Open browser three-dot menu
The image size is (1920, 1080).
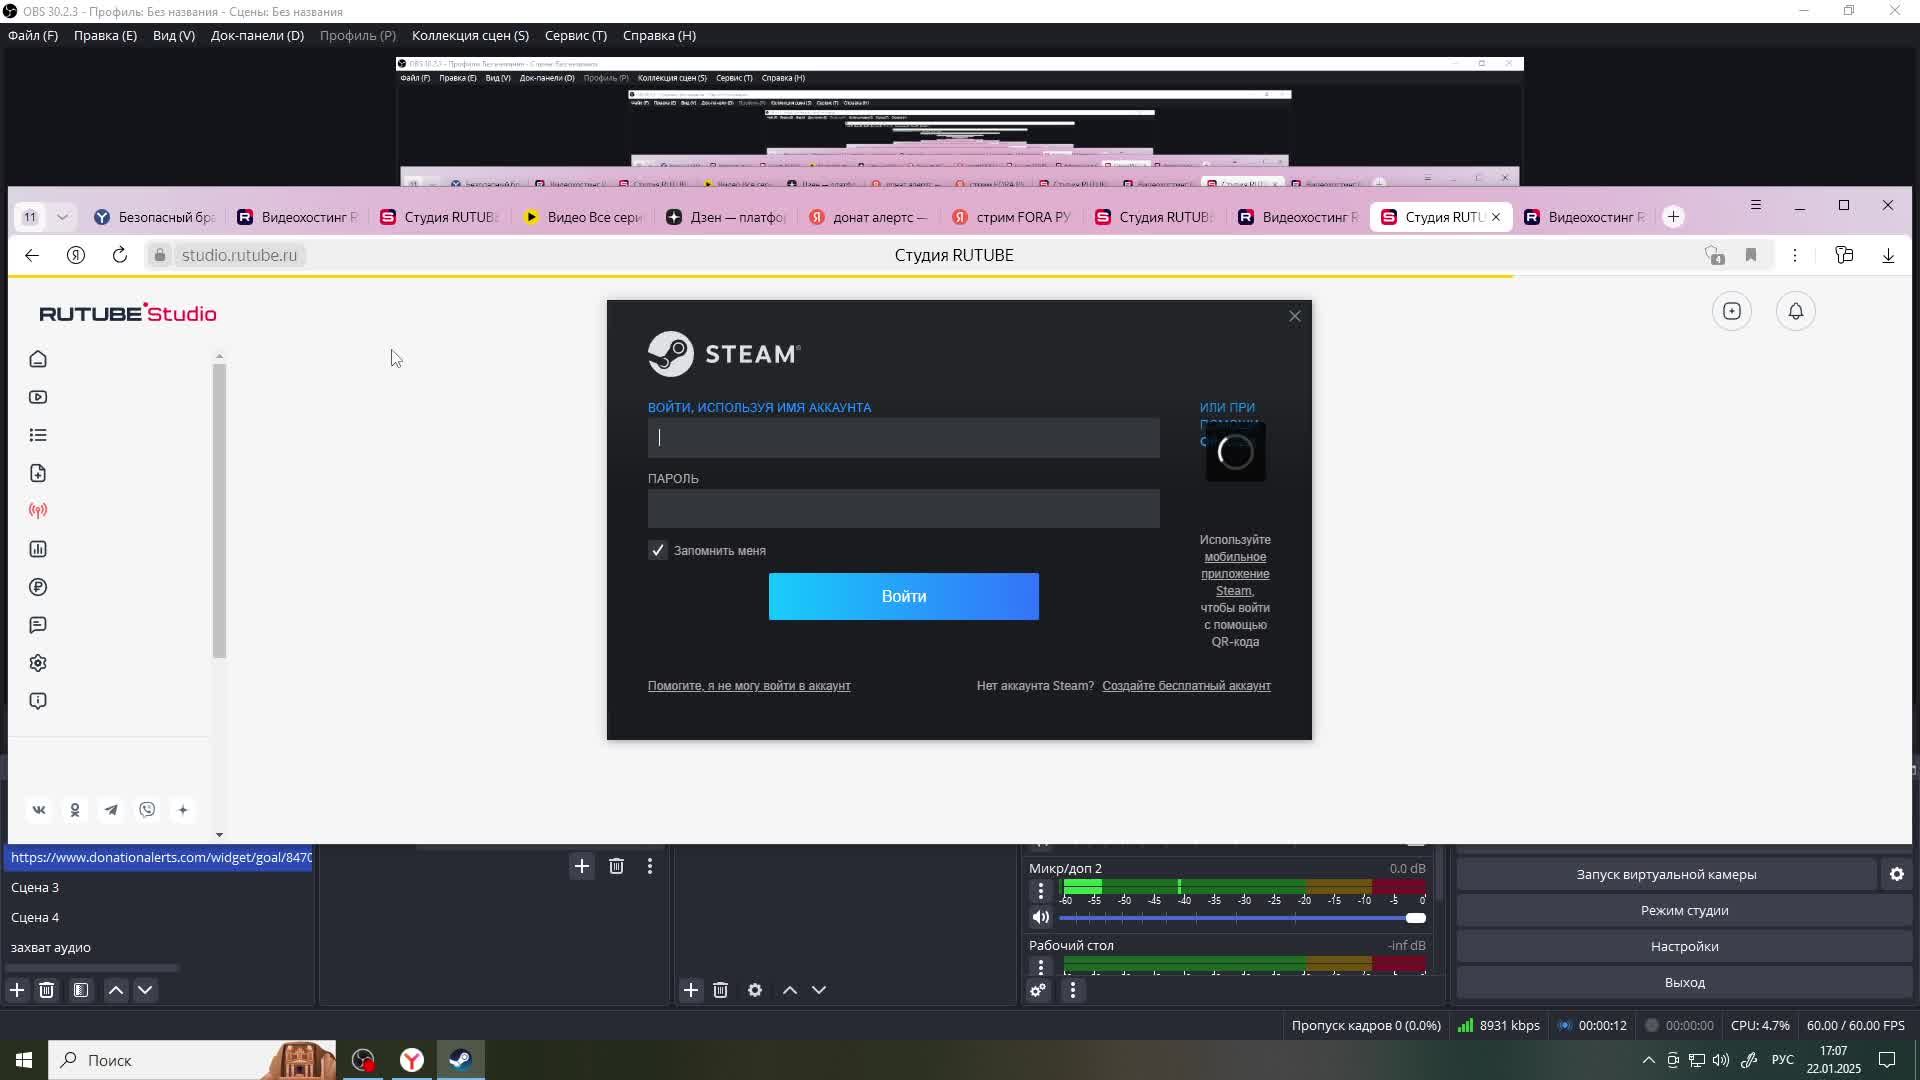tap(1795, 255)
